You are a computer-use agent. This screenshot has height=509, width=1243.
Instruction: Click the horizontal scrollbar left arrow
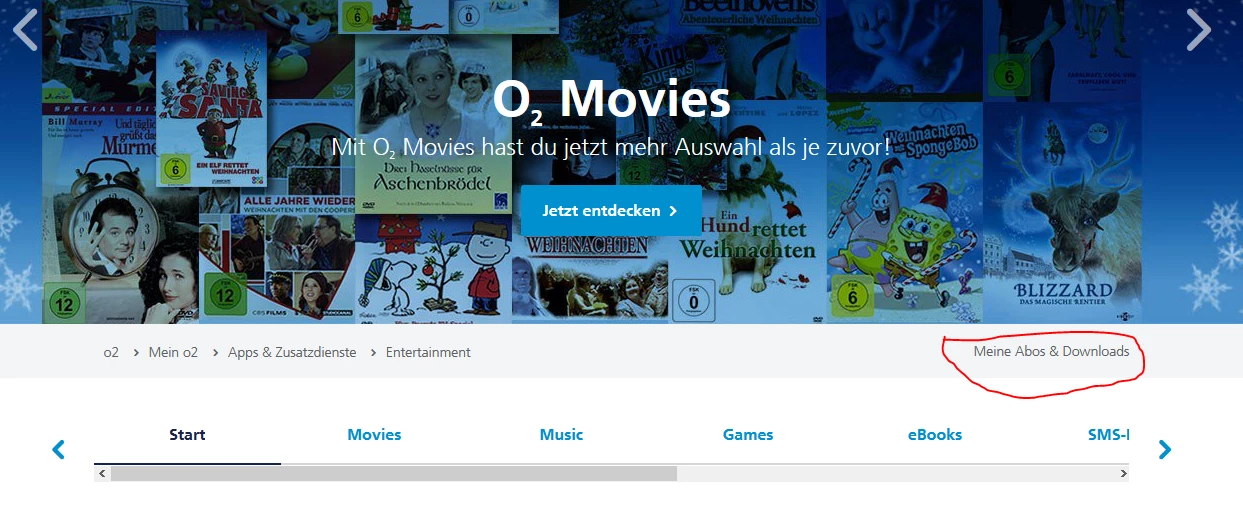click(x=102, y=474)
